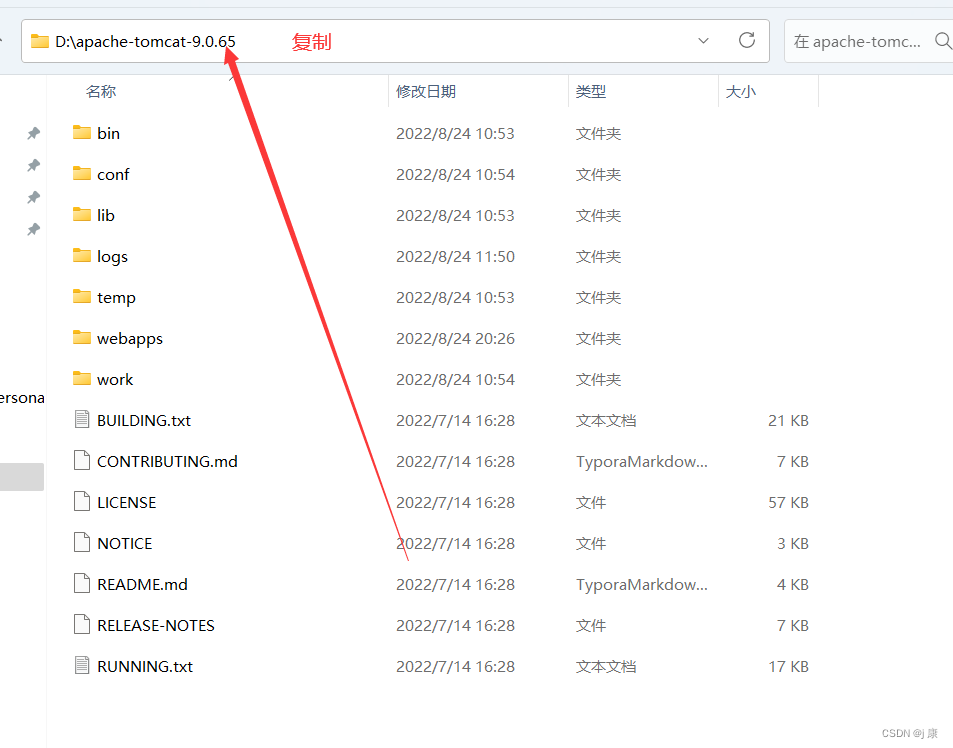Image resolution: width=953 pixels, height=748 pixels.
Task: Click the BUILDING.txt file icon
Action: [81, 419]
